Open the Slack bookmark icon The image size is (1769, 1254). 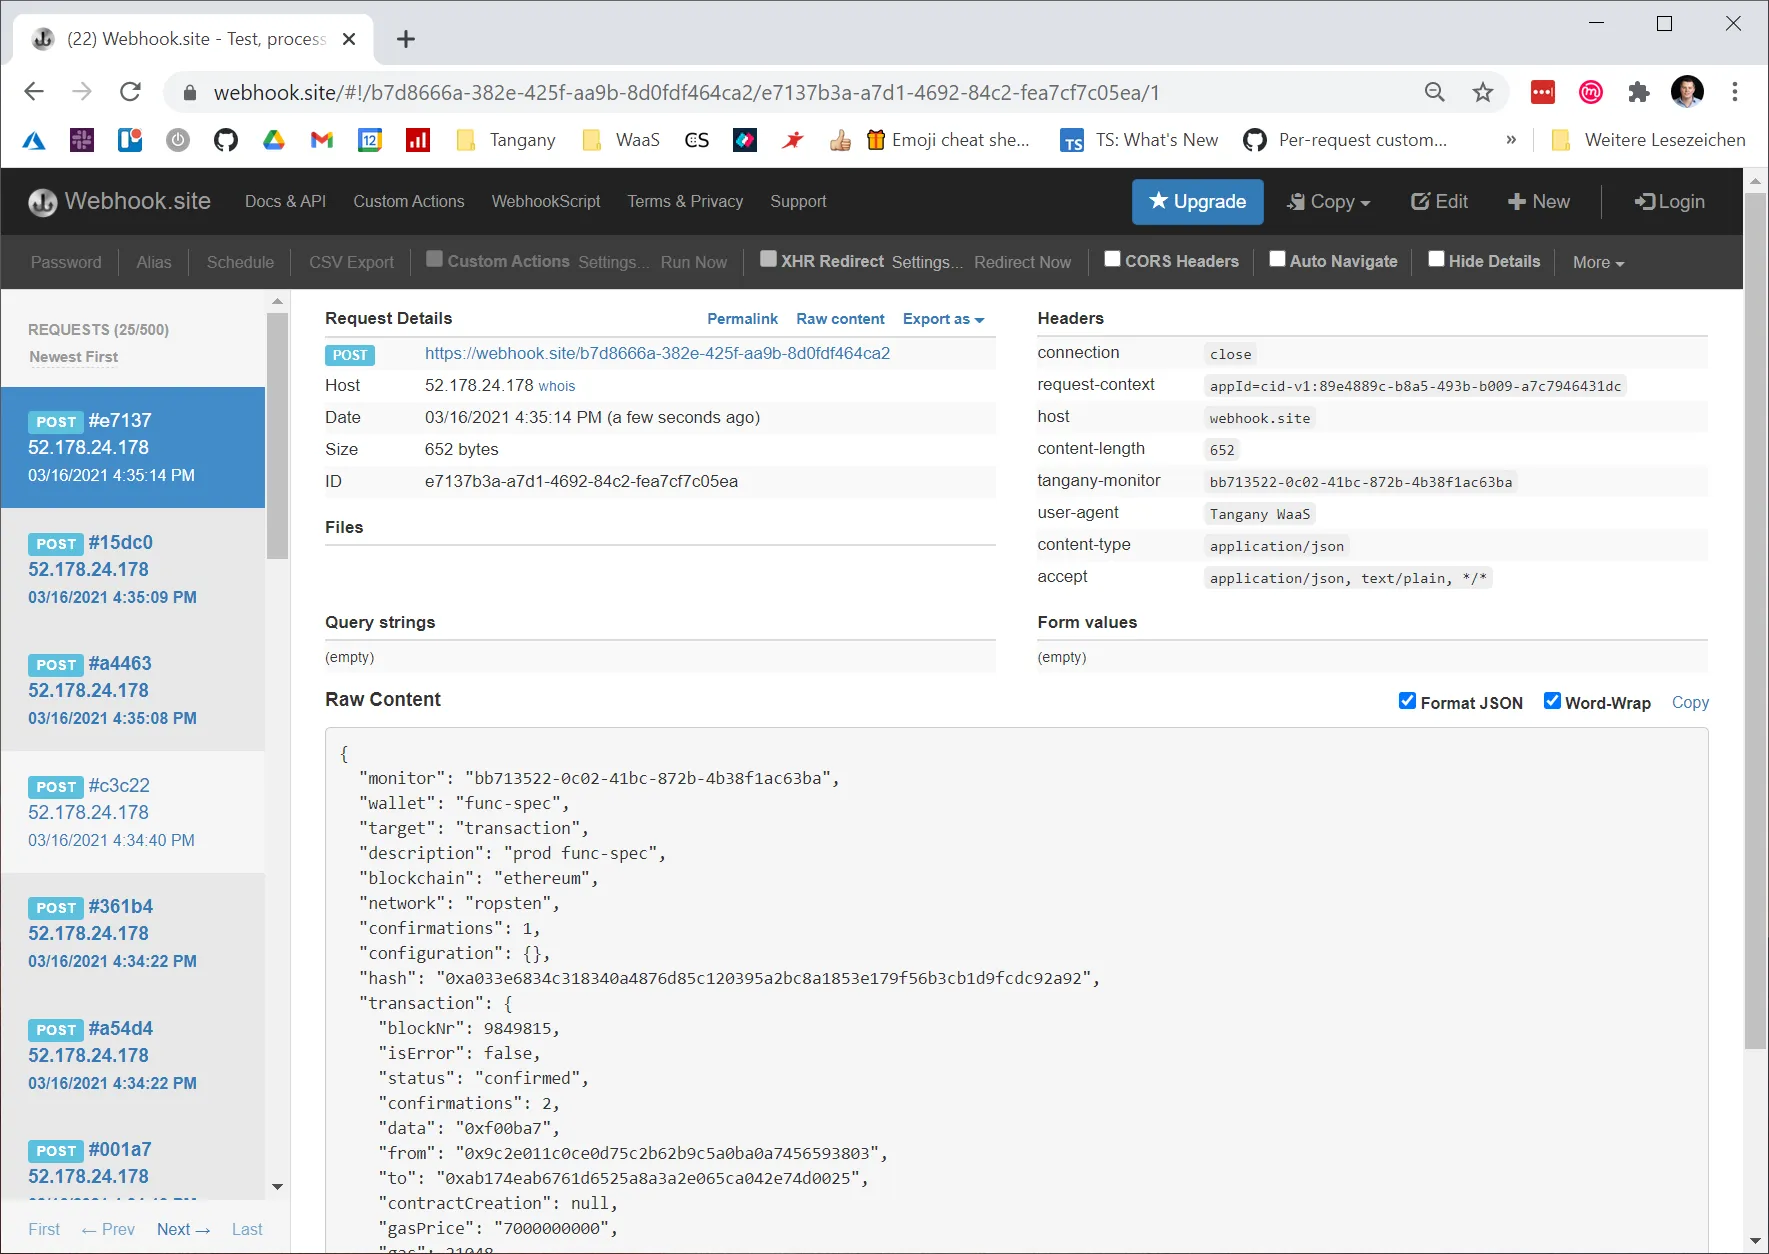tap(82, 140)
